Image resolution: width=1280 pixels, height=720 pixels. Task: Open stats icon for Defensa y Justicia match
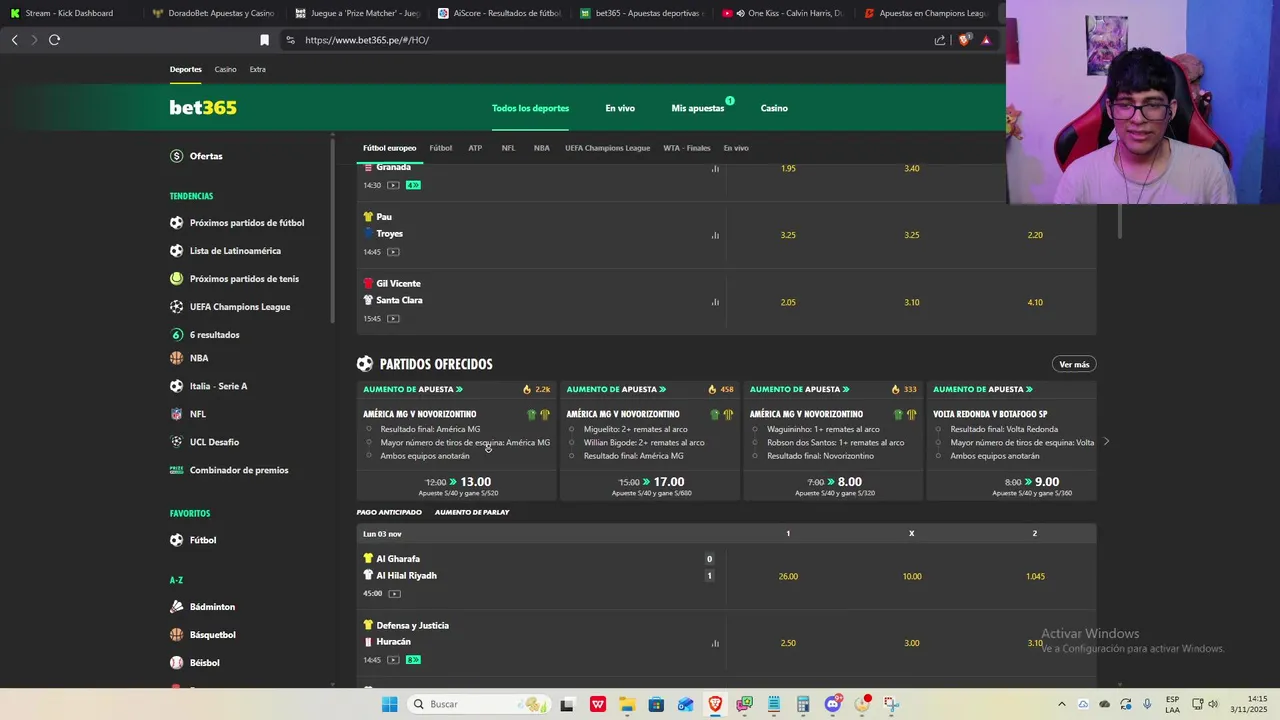pyautogui.click(x=715, y=643)
